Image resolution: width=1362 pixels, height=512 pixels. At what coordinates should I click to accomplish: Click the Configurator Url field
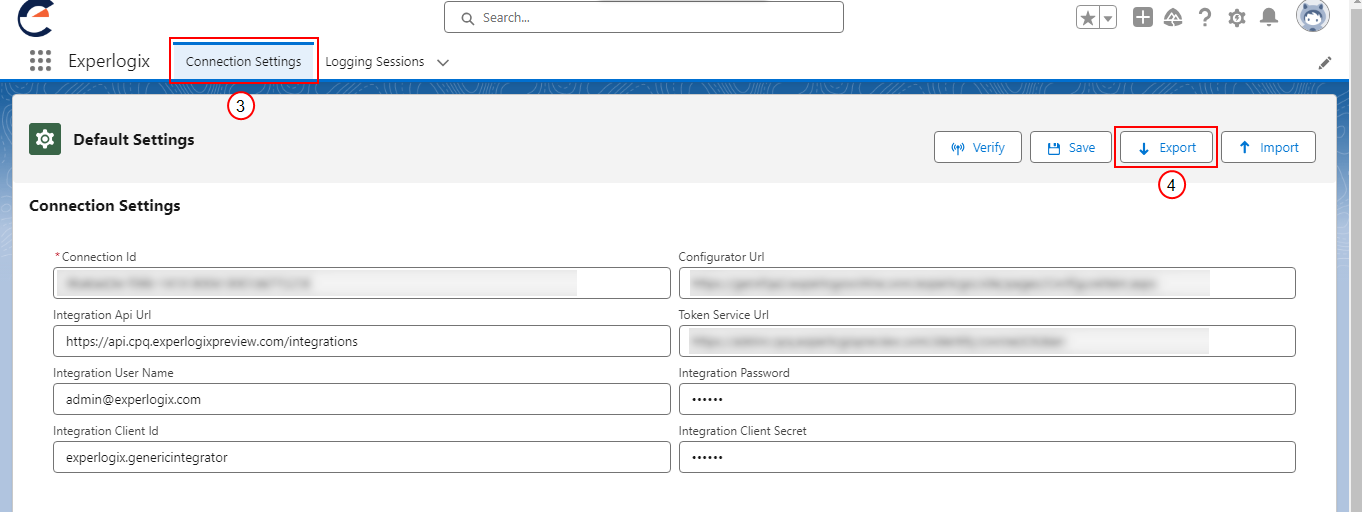pos(987,283)
